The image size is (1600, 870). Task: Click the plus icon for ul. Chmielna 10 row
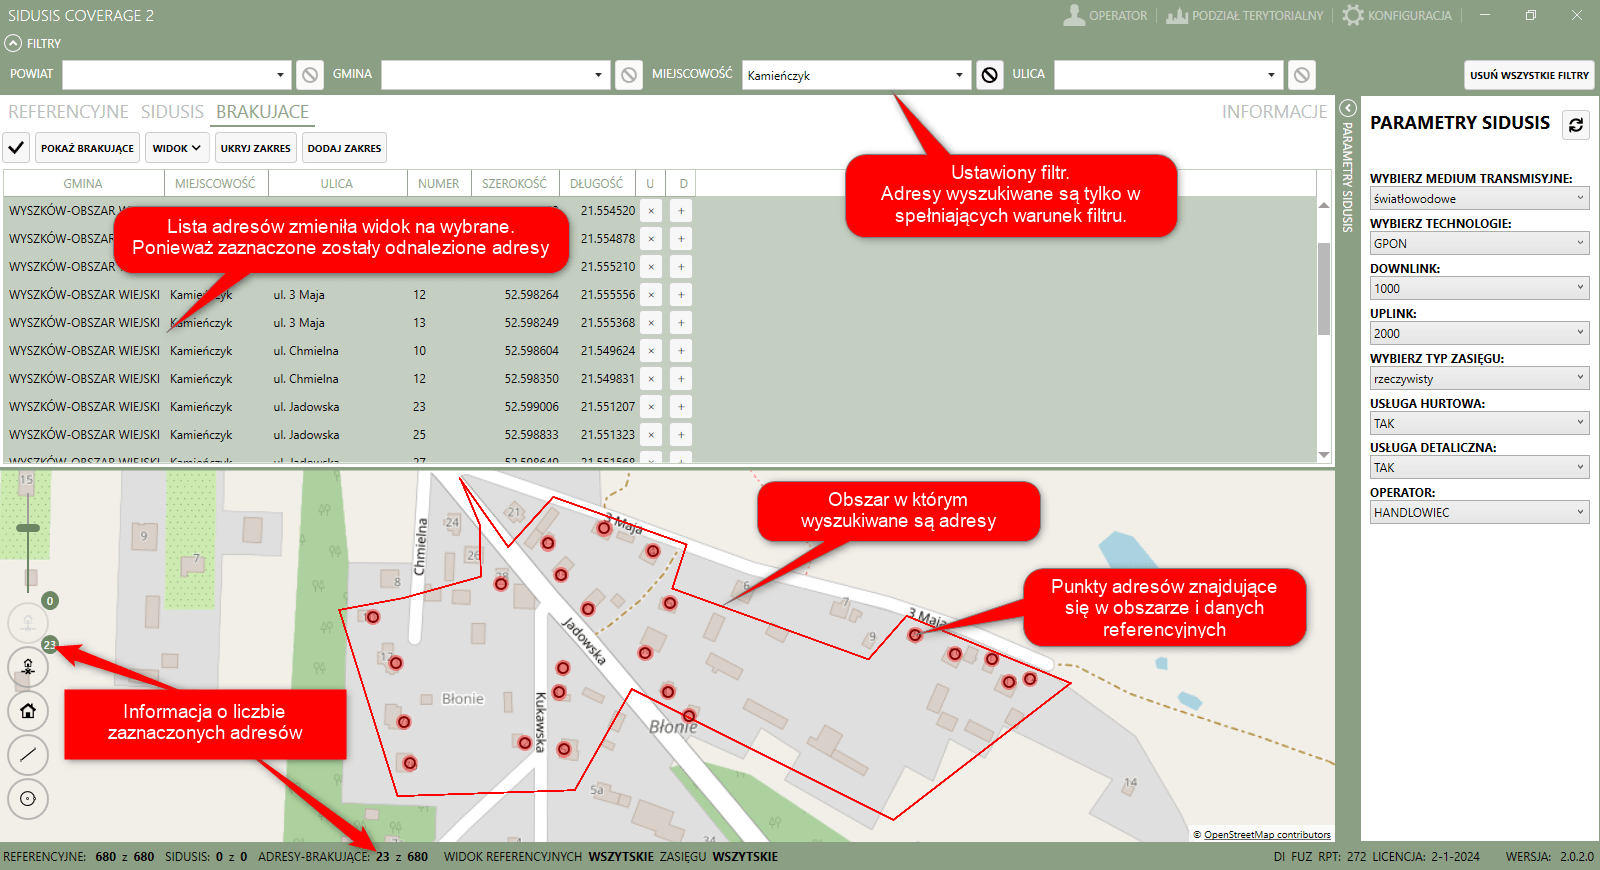681,351
